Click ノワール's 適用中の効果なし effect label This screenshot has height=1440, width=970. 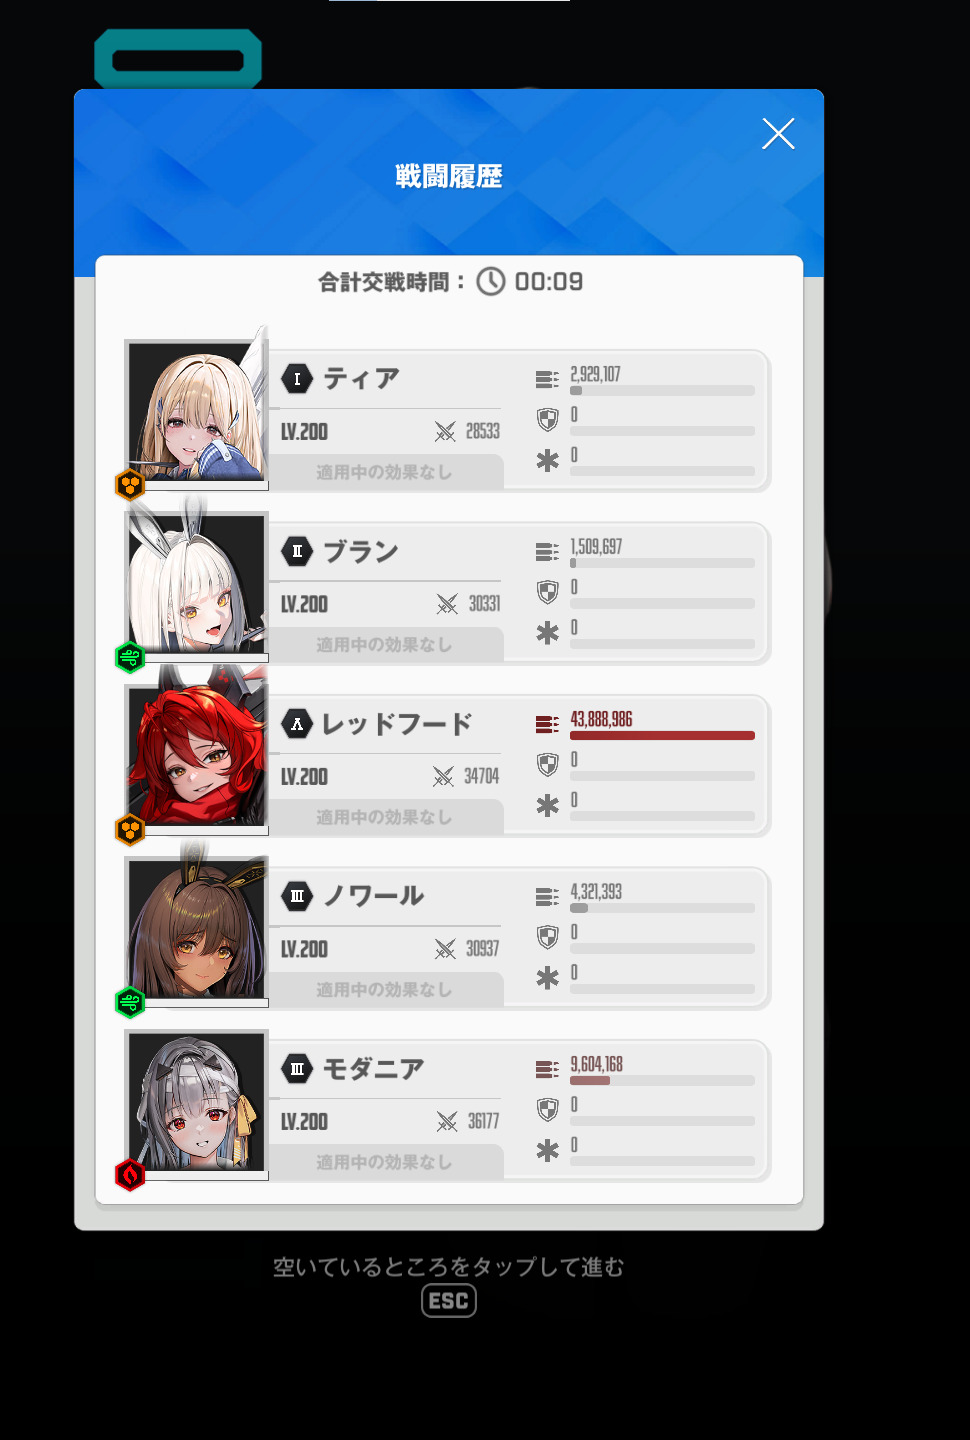coord(384,989)
